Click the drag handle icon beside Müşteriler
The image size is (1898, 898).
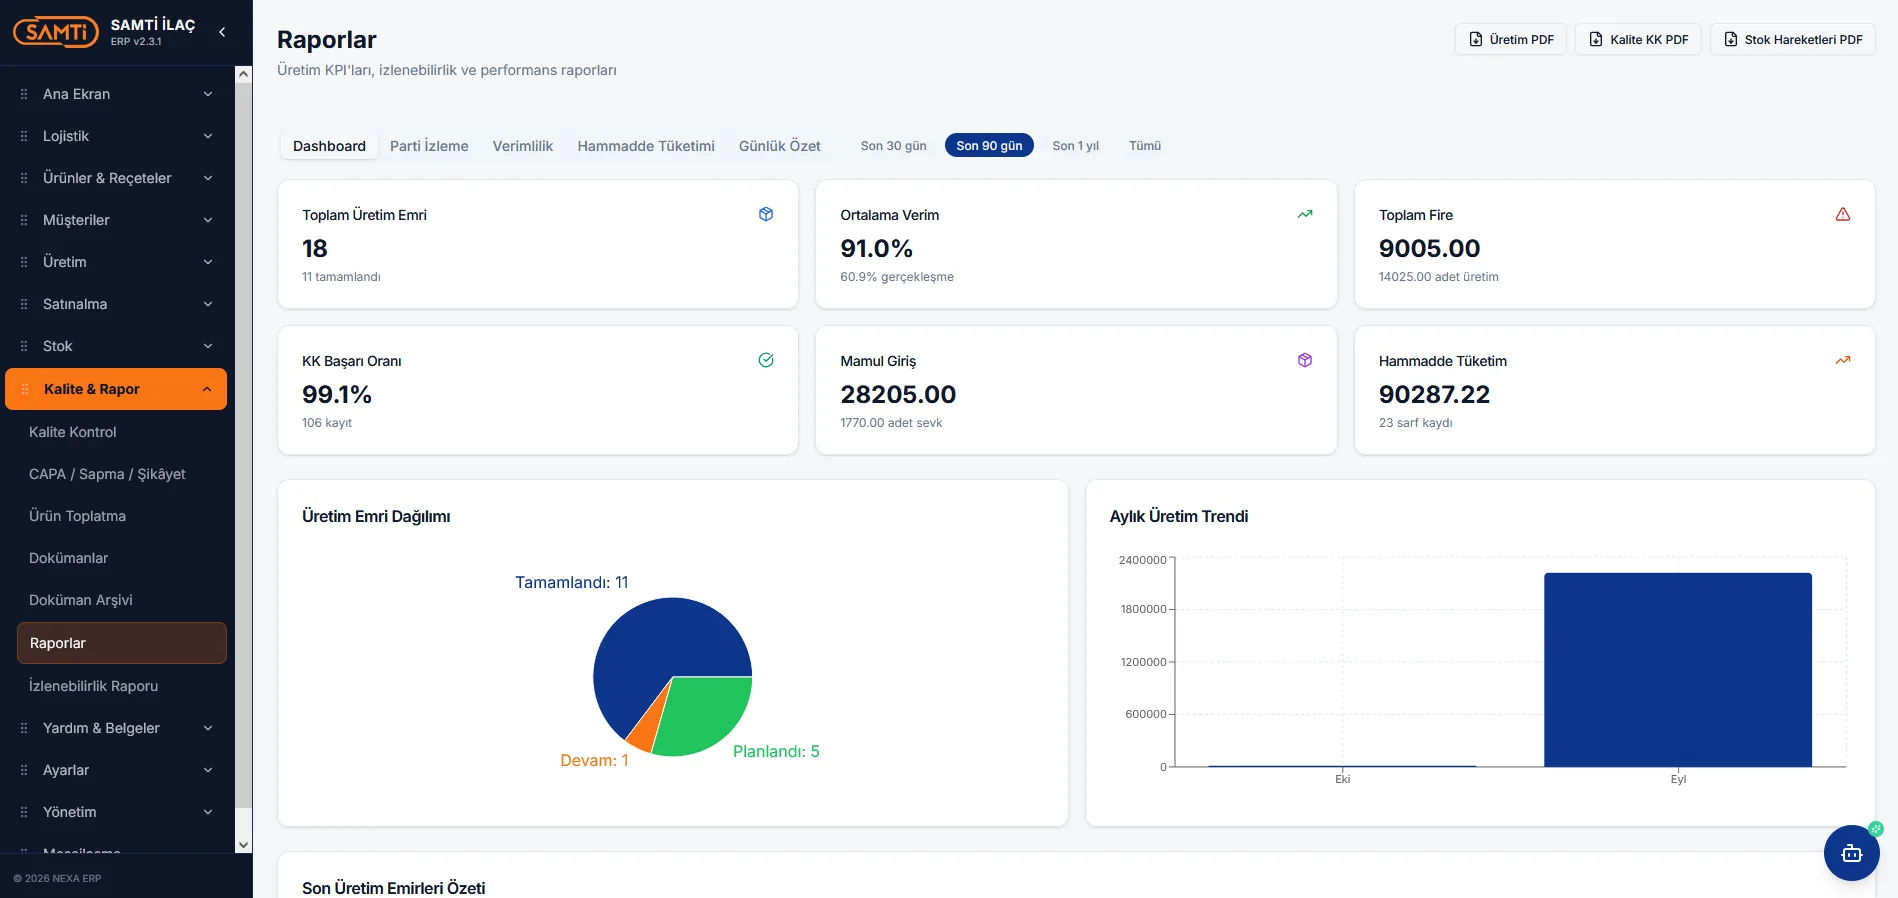pyautogui.click(x=24, y=220)
